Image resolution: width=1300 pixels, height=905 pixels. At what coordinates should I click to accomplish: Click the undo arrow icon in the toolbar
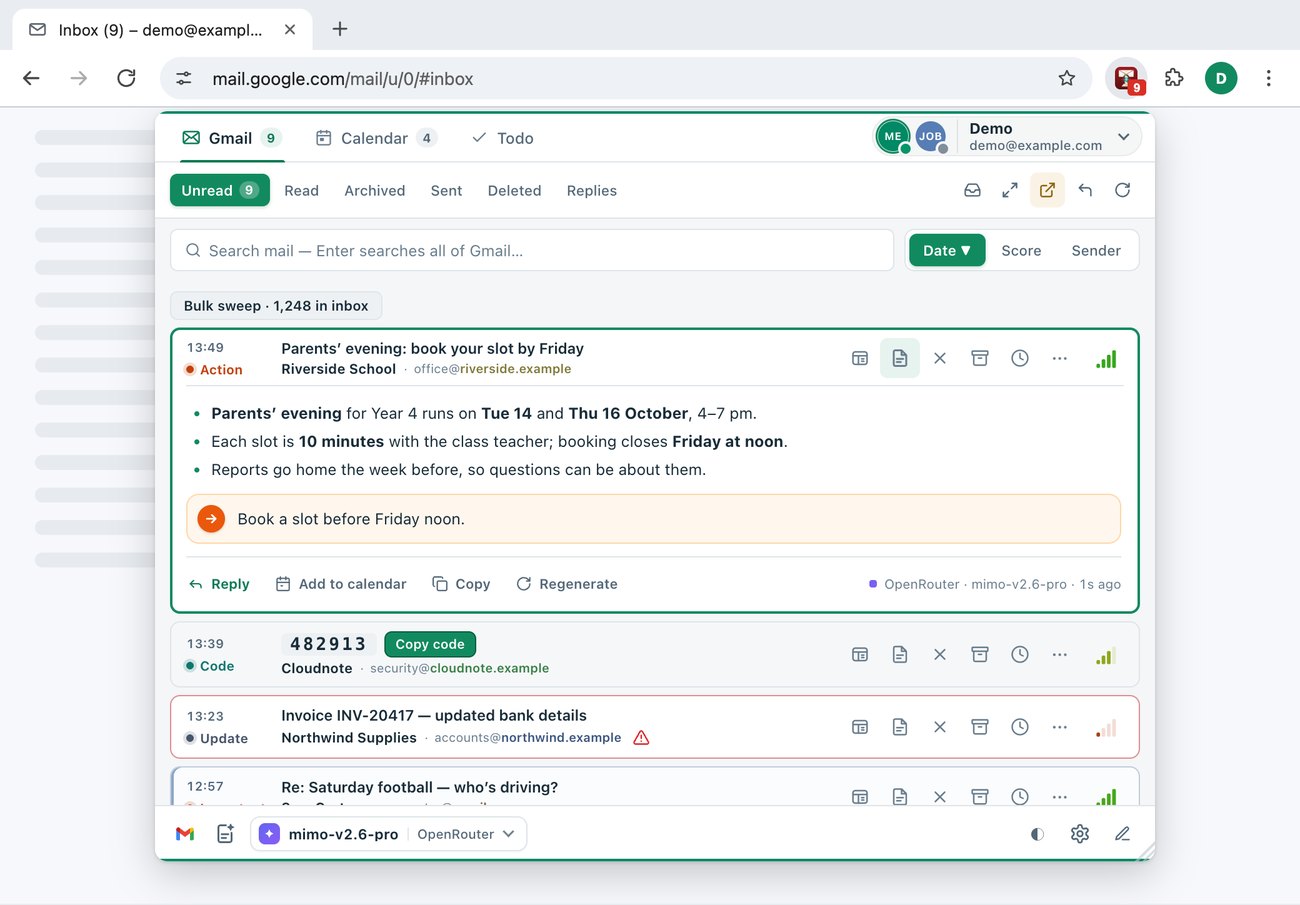(x=1085, y=190)
